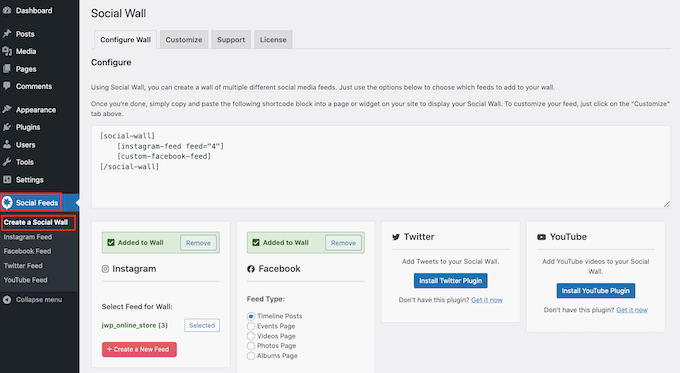Image resolution: width=680 pixels, height=373 pixels.
Task: Follow YouTube Get it now link
Action: click(632, 310)
